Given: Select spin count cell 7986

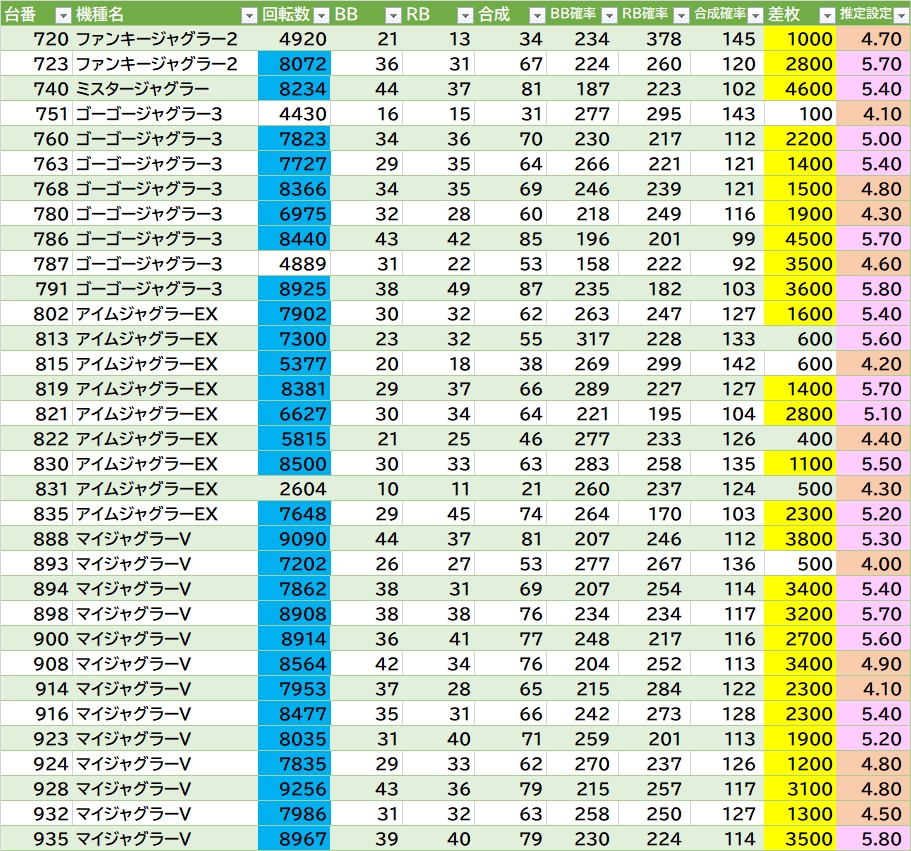Looking at the screenshot, I should click(x=295, y=813).
